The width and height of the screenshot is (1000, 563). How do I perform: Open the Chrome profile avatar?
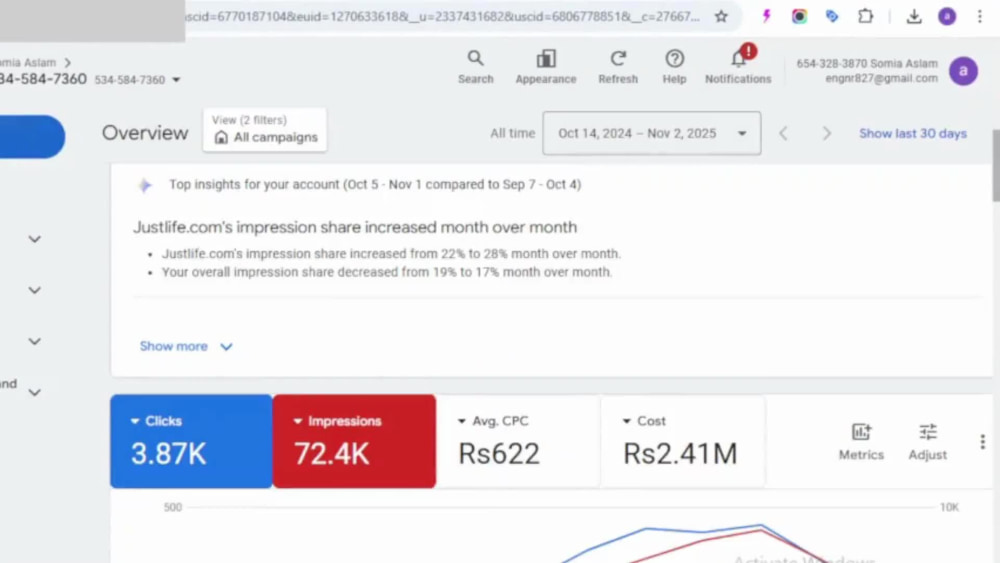point(947,17)
